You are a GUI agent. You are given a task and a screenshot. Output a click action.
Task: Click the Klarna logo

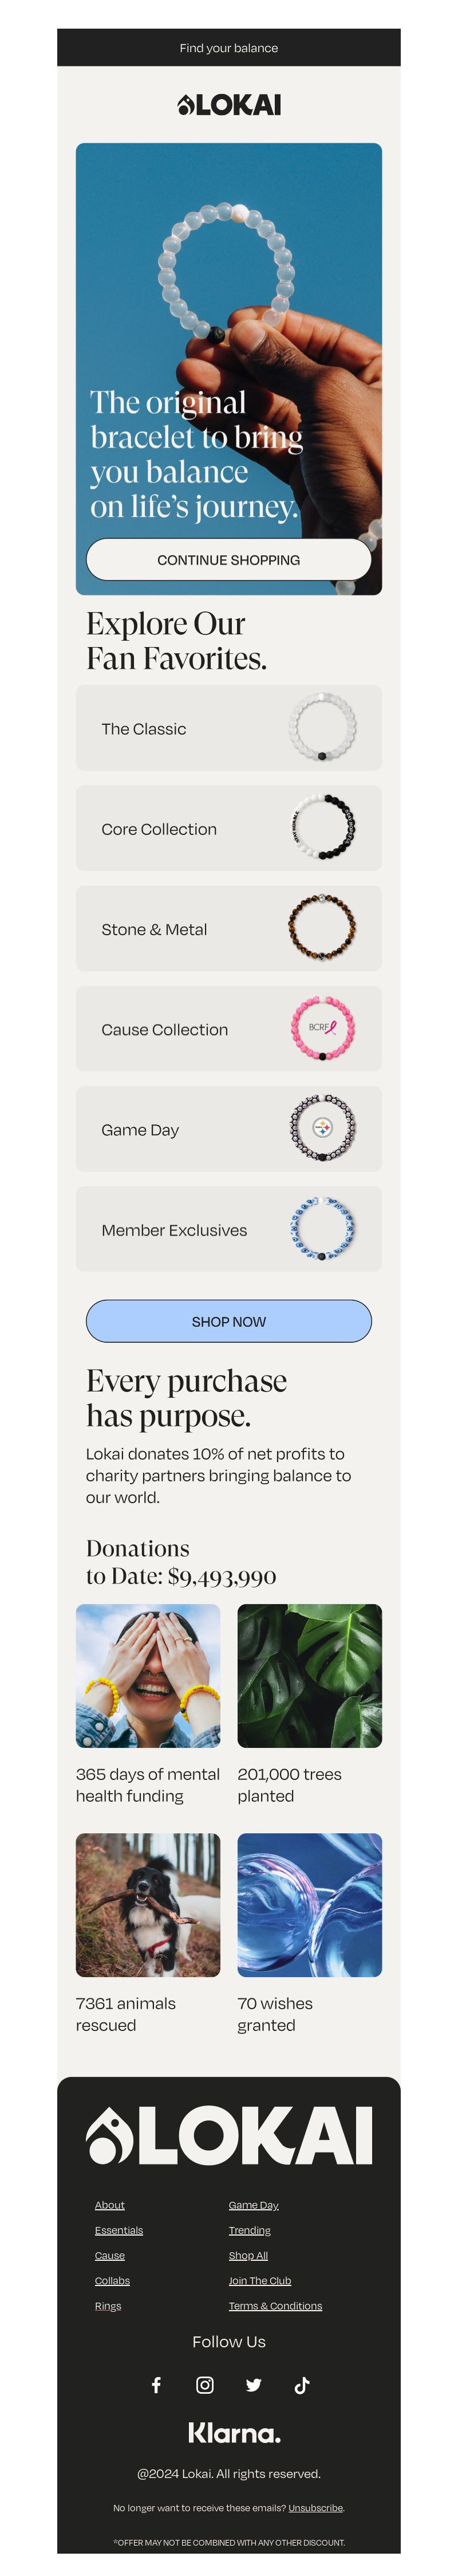pos(234,2432)
